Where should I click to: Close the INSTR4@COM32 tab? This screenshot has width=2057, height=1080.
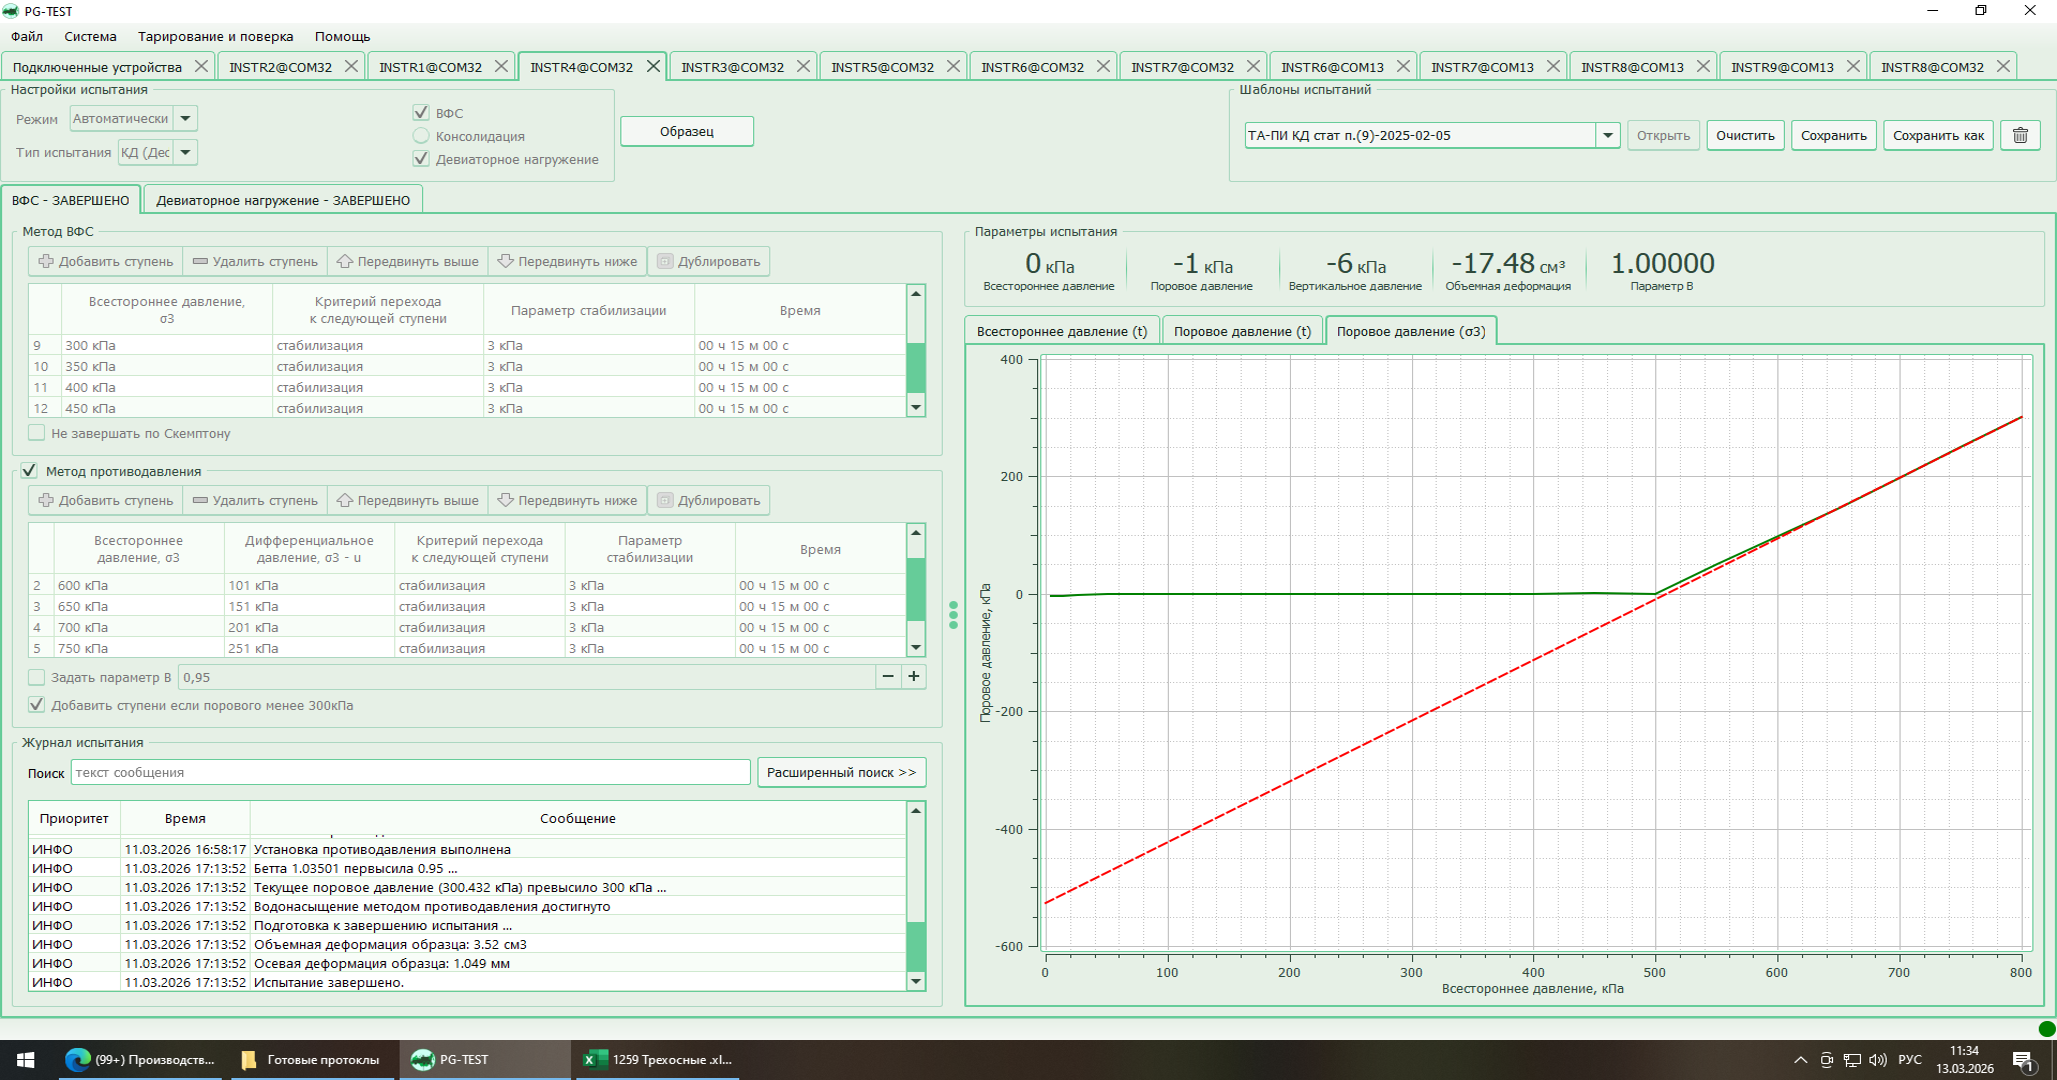[x=653, y=66]
